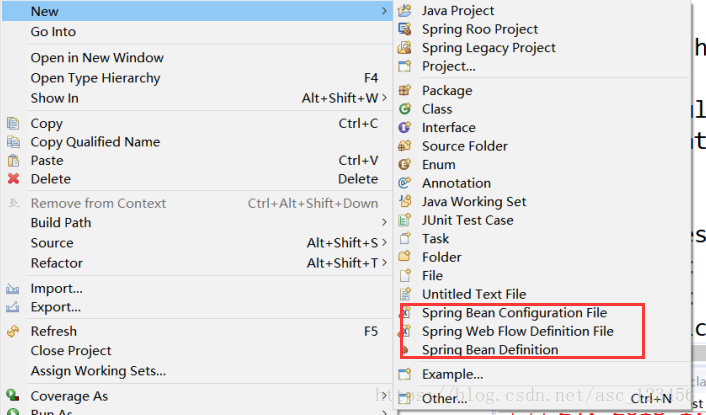Click the purple Interface icon

pos(405,127)
